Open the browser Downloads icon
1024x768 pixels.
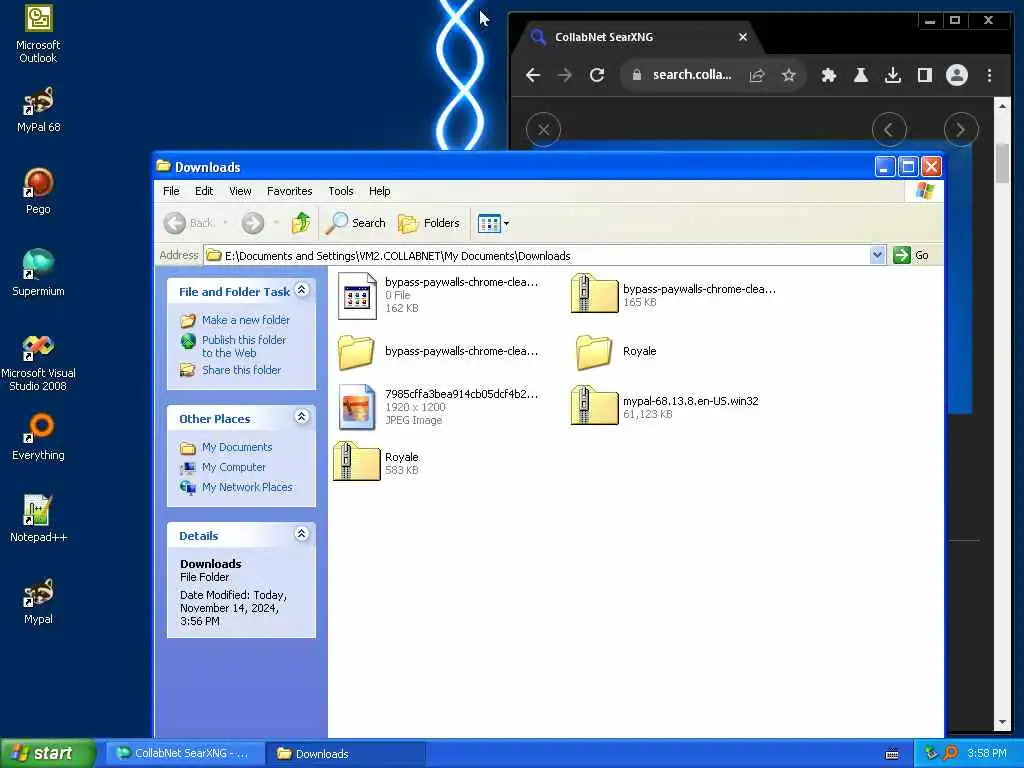[x=893, y=75]
